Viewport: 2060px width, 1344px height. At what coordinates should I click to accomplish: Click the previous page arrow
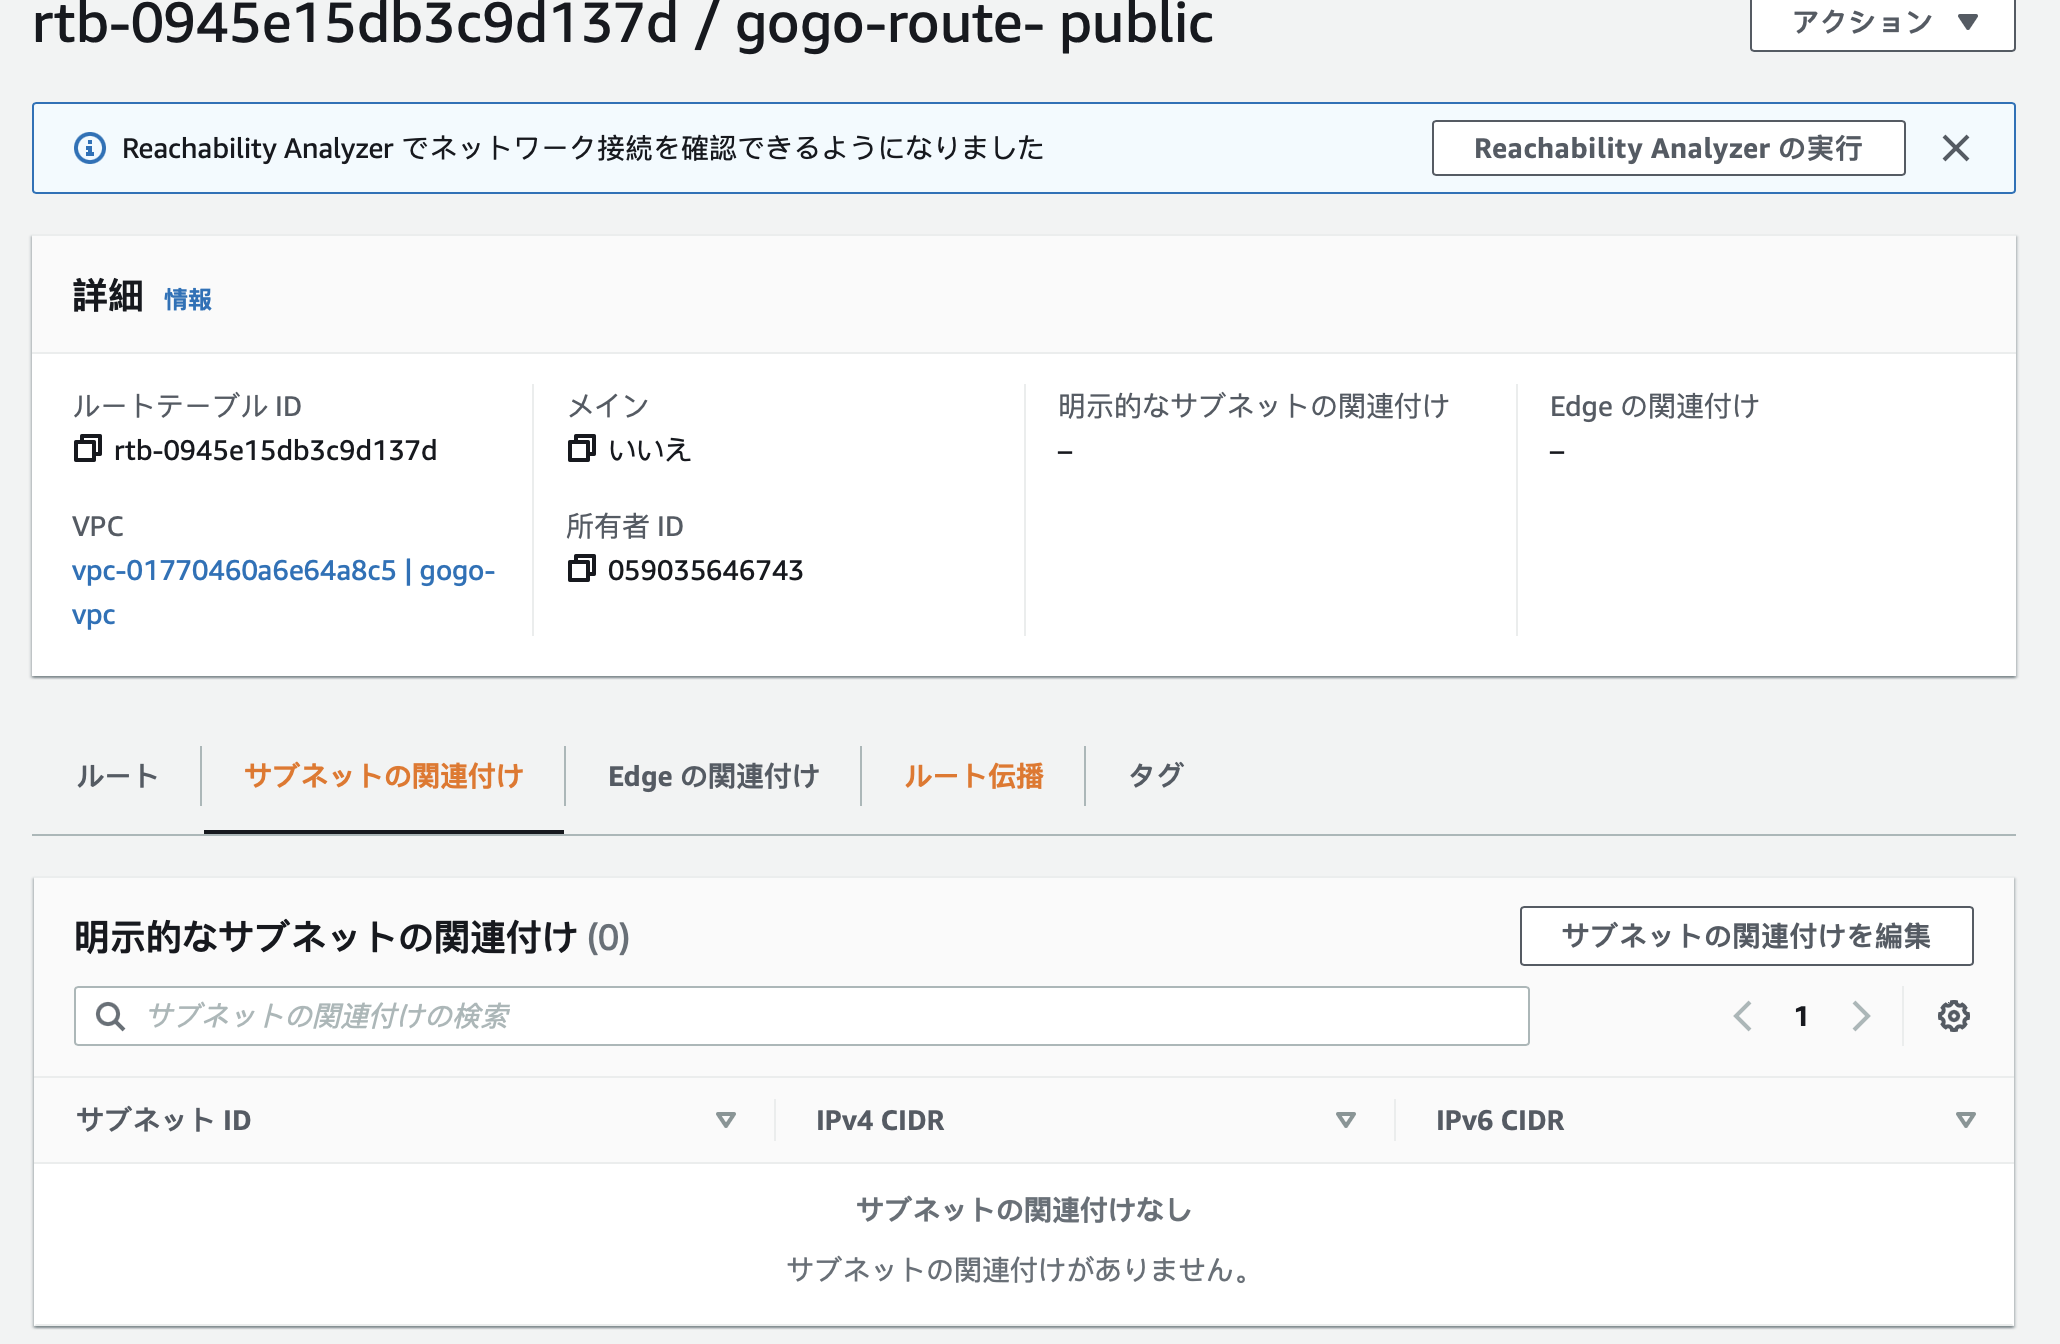(x=1744, y=1016)
